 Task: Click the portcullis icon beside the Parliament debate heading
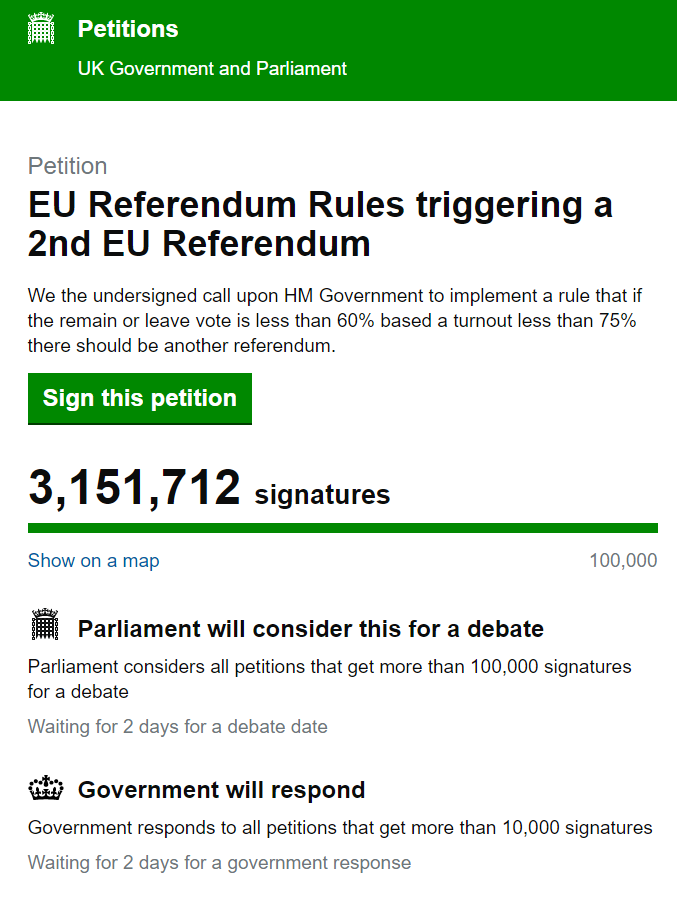[45, 627]
